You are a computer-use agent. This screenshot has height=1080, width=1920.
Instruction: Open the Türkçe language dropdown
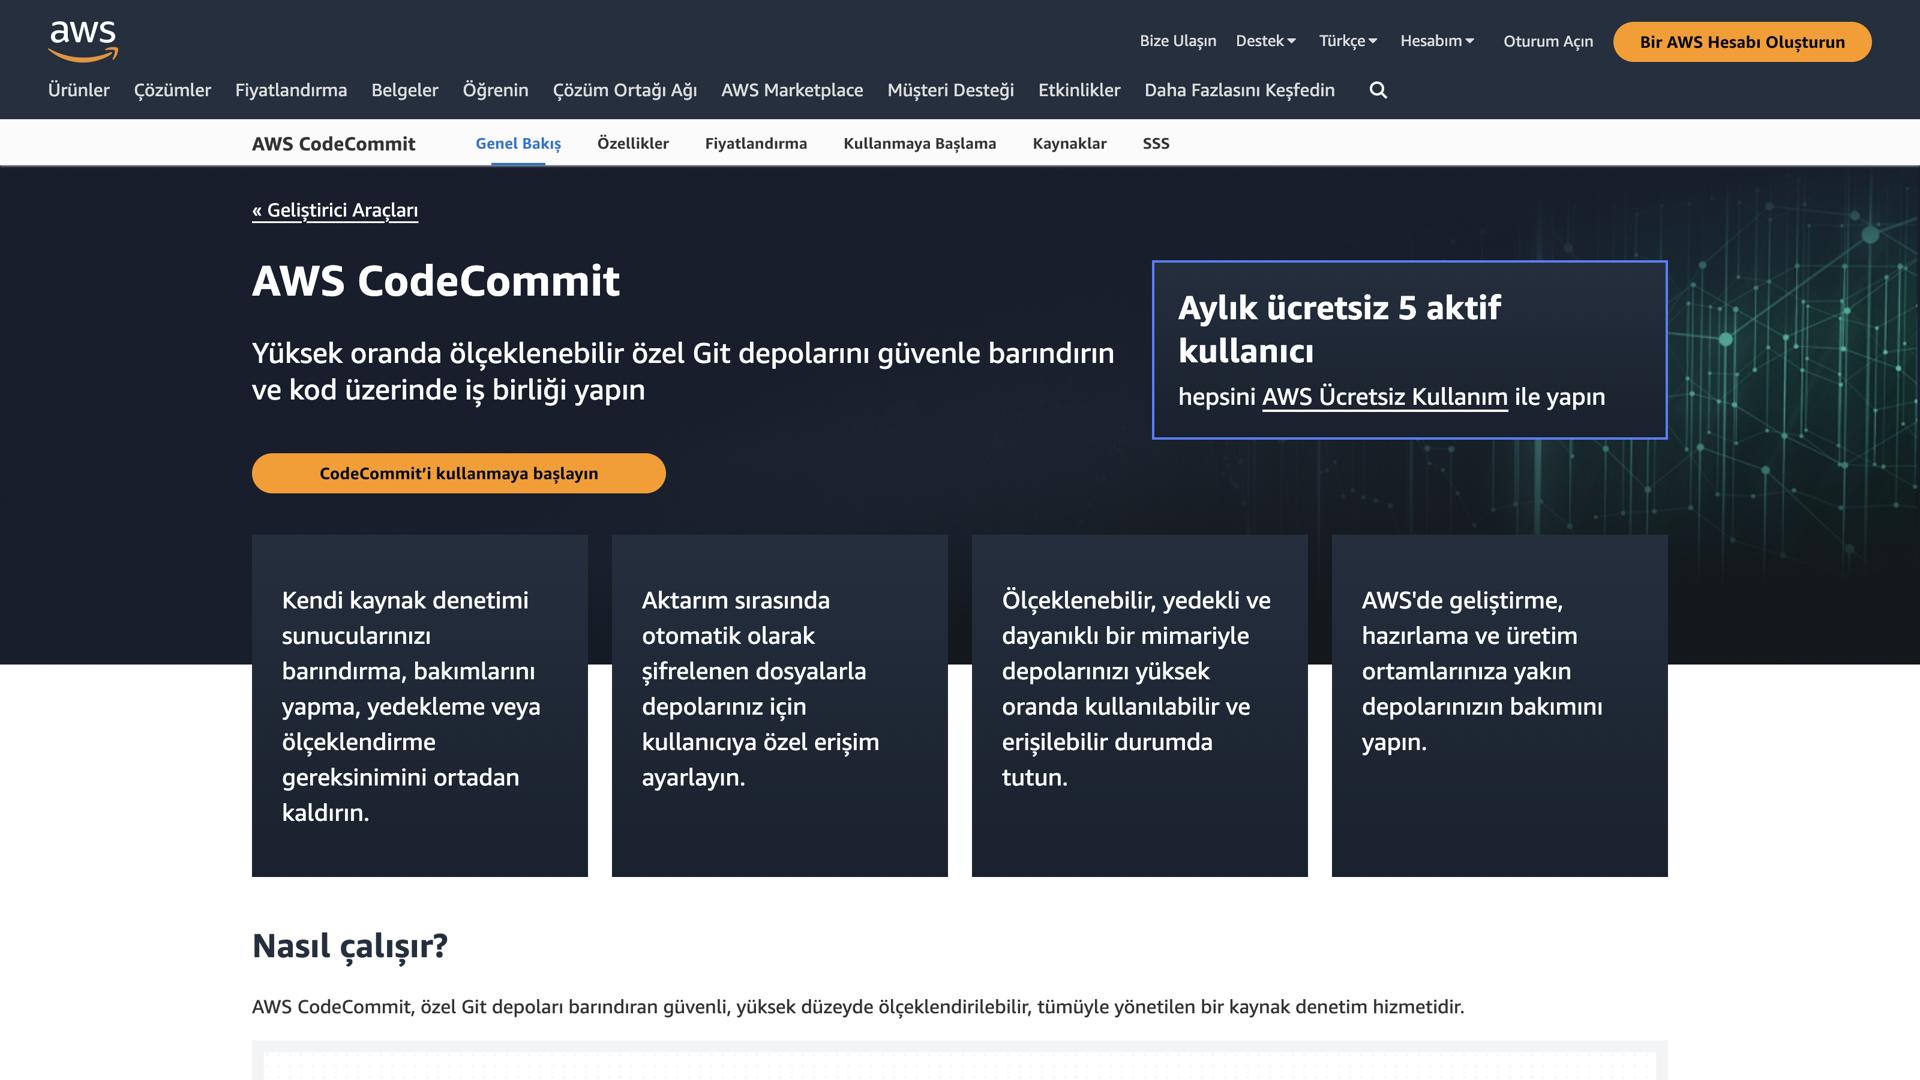click(x=1347, y=41)
